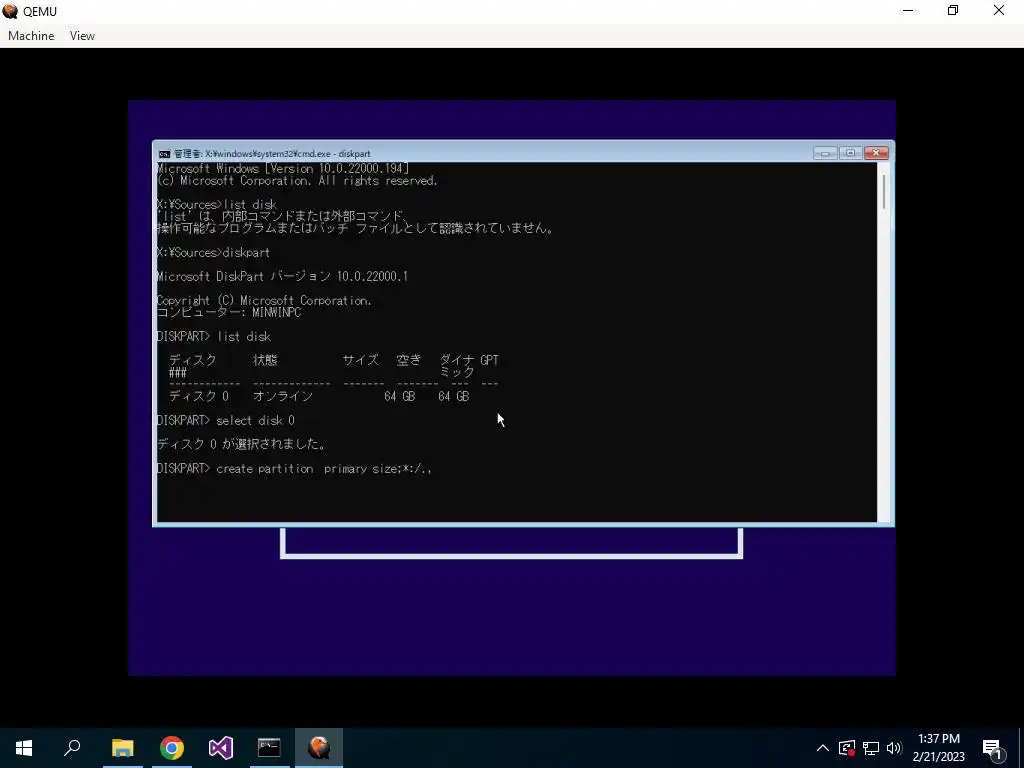Click the 'MINWINPC' computer name line
Screen dimensions: 1024x768
coord(229,312)
